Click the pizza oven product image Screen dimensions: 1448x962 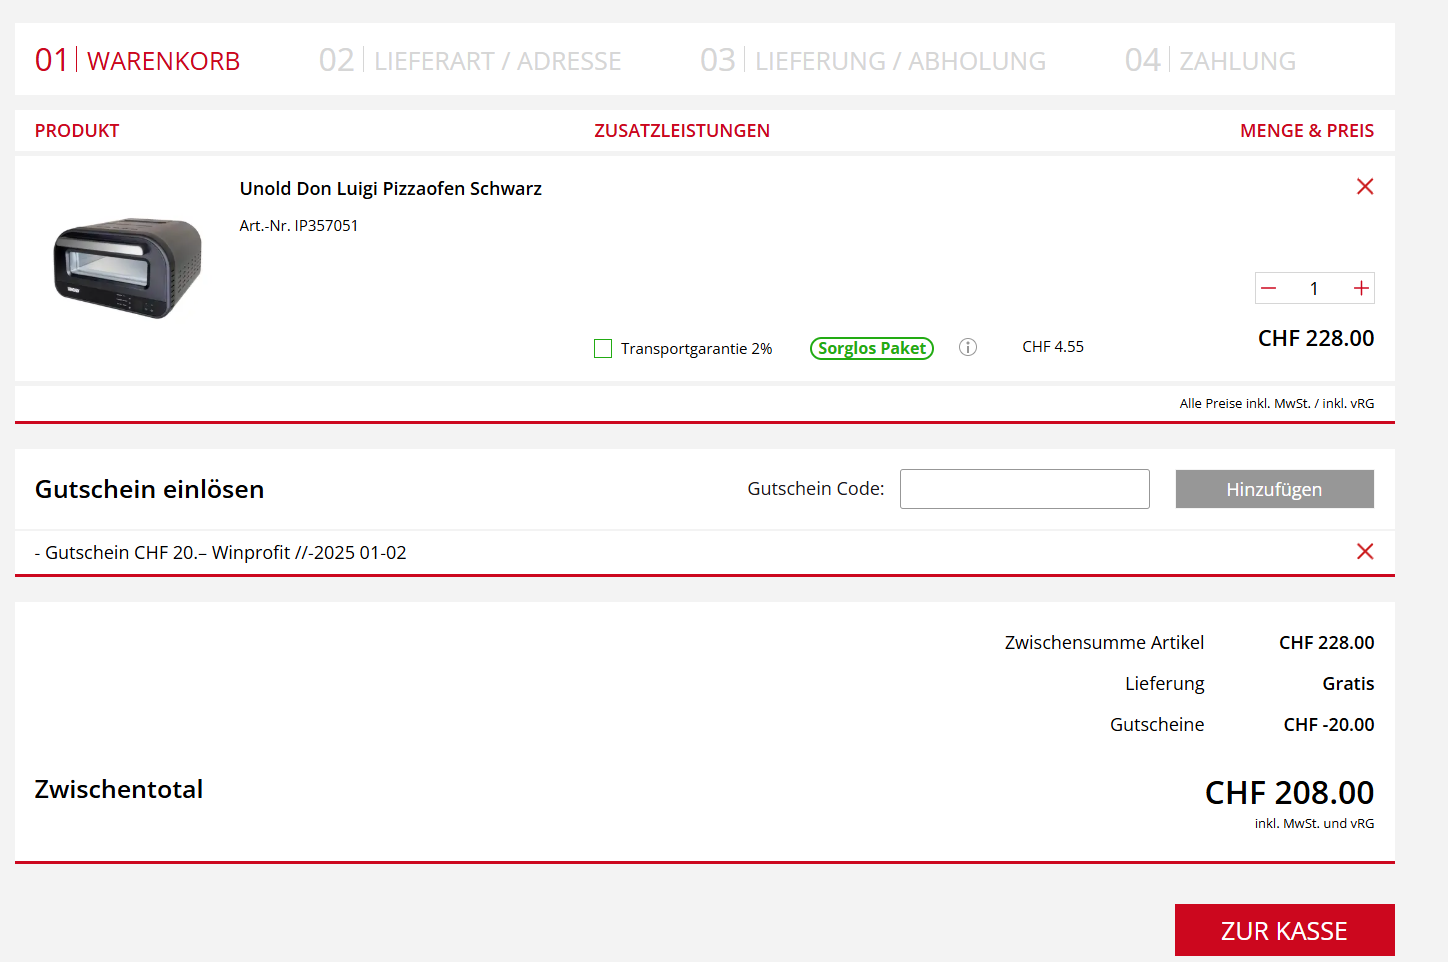pyautogui.click(x=127, y=267)
